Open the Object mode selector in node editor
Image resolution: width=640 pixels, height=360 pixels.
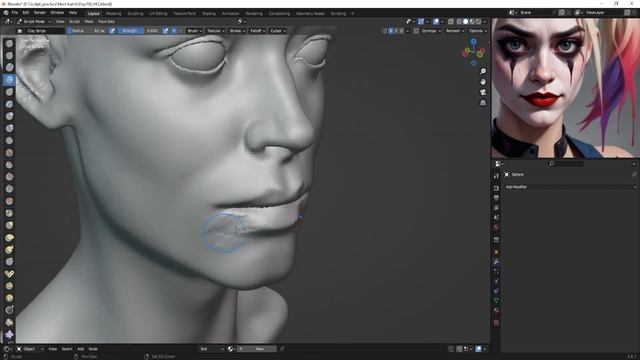[31, 349]
